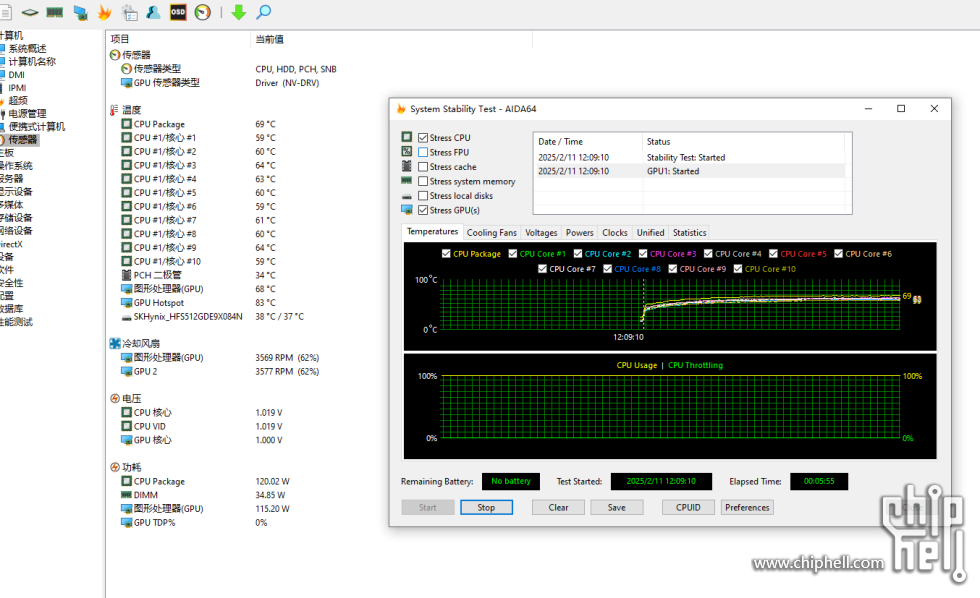Click the monitor and network card toolbar icon
This screenshot has width=980, height=598.
pyautogui.click(x=80, y=12)
